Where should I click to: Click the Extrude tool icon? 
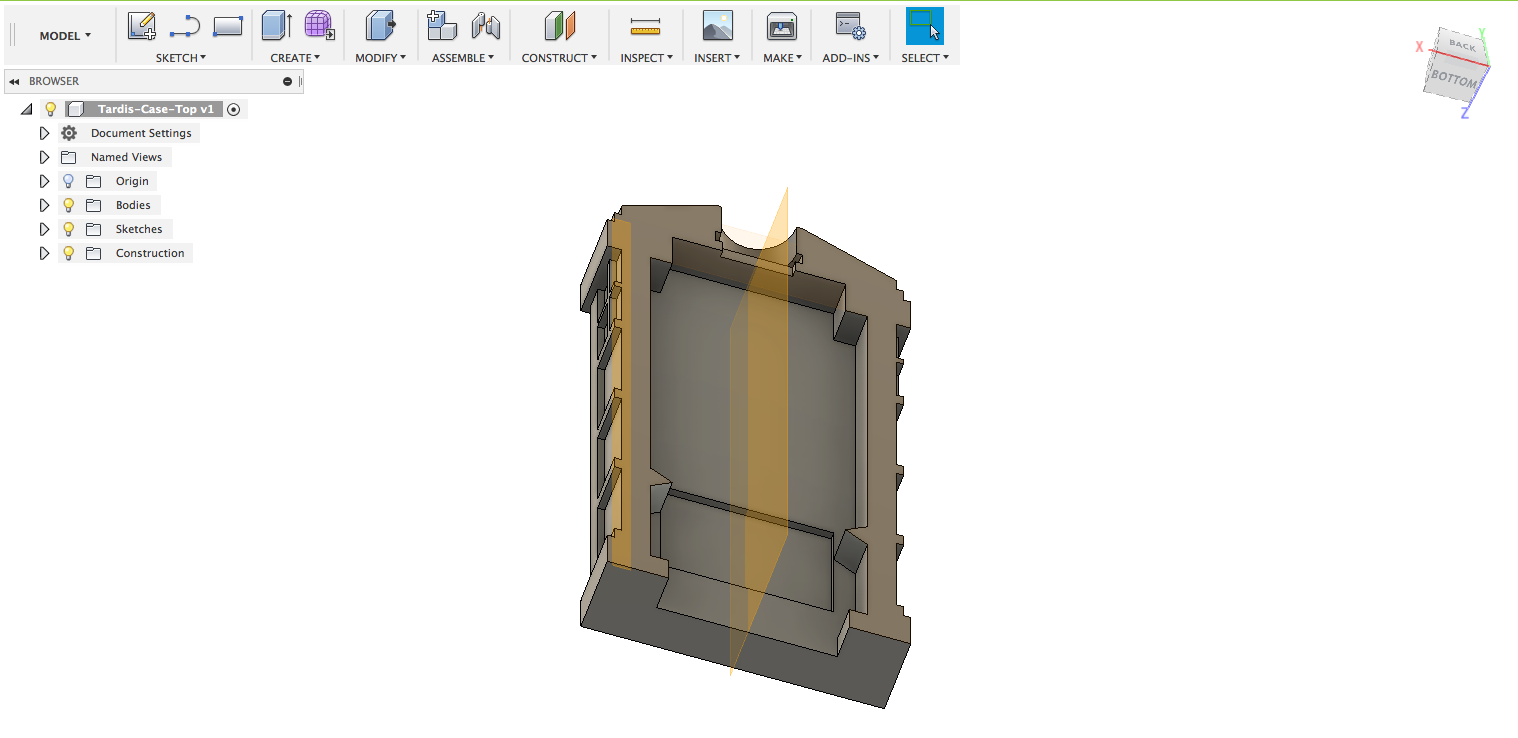(277, 25)
